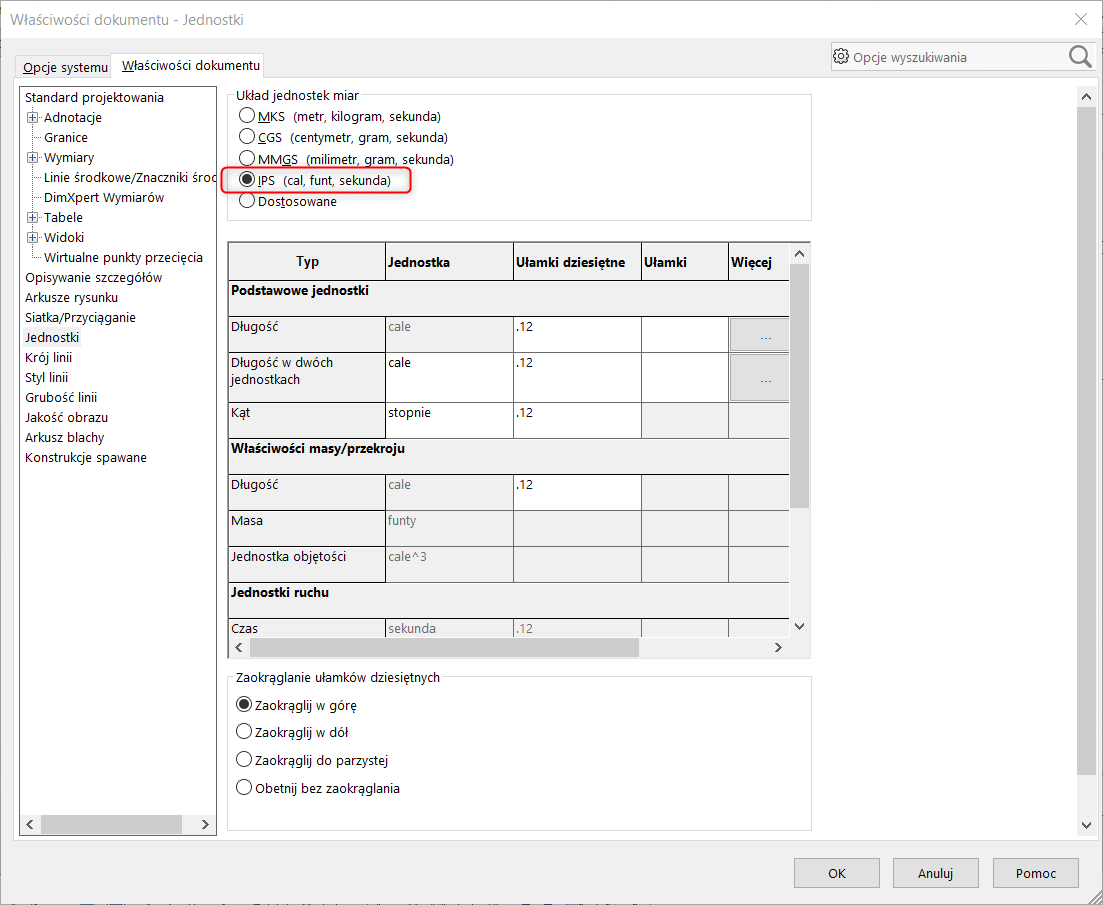The image size is (1103, 905).
Task: Expand the Tabele tree node
Action: (x=33, y=217)
